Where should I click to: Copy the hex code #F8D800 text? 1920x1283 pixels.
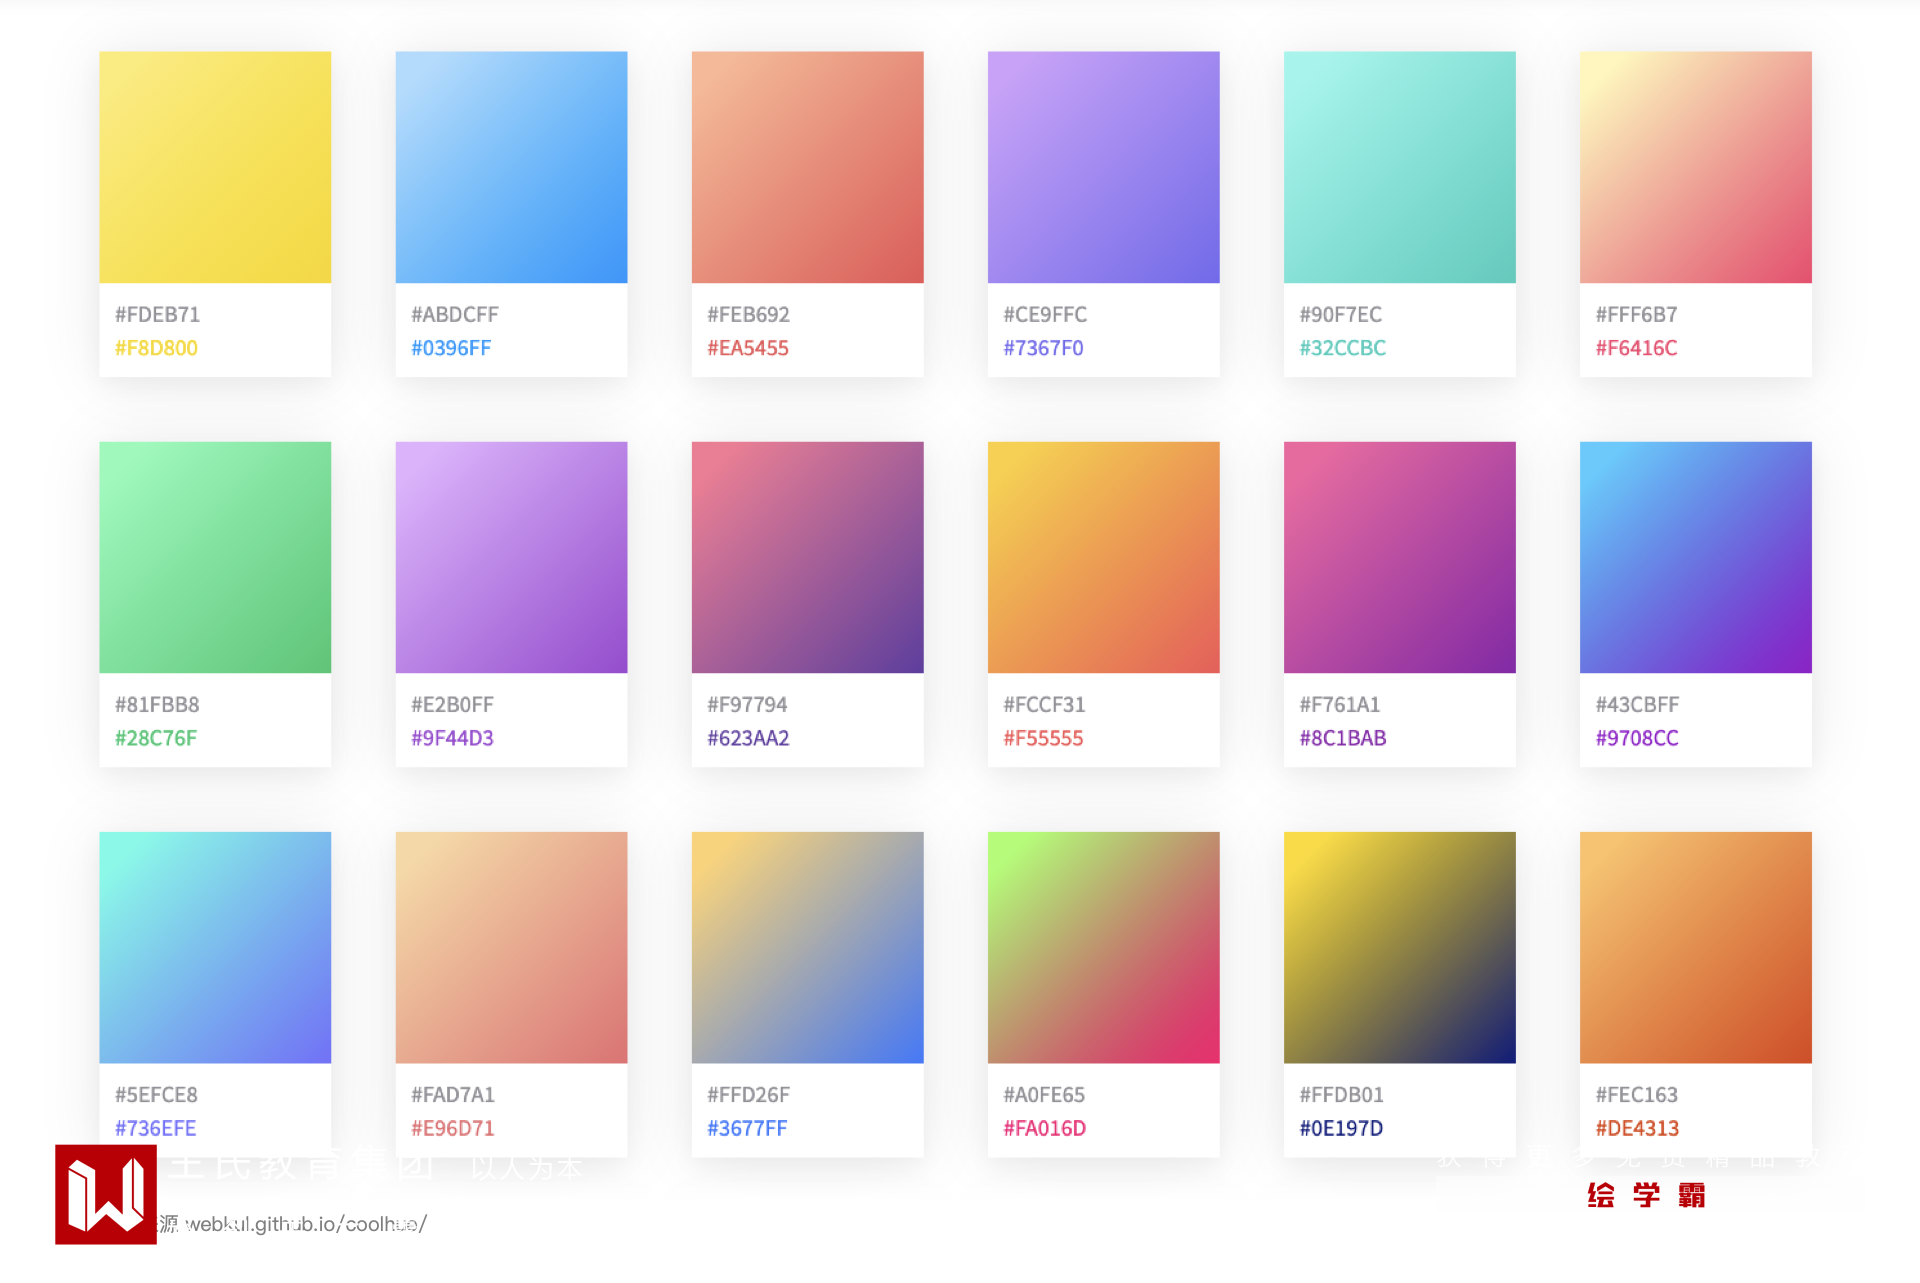(x=156, y=348)
